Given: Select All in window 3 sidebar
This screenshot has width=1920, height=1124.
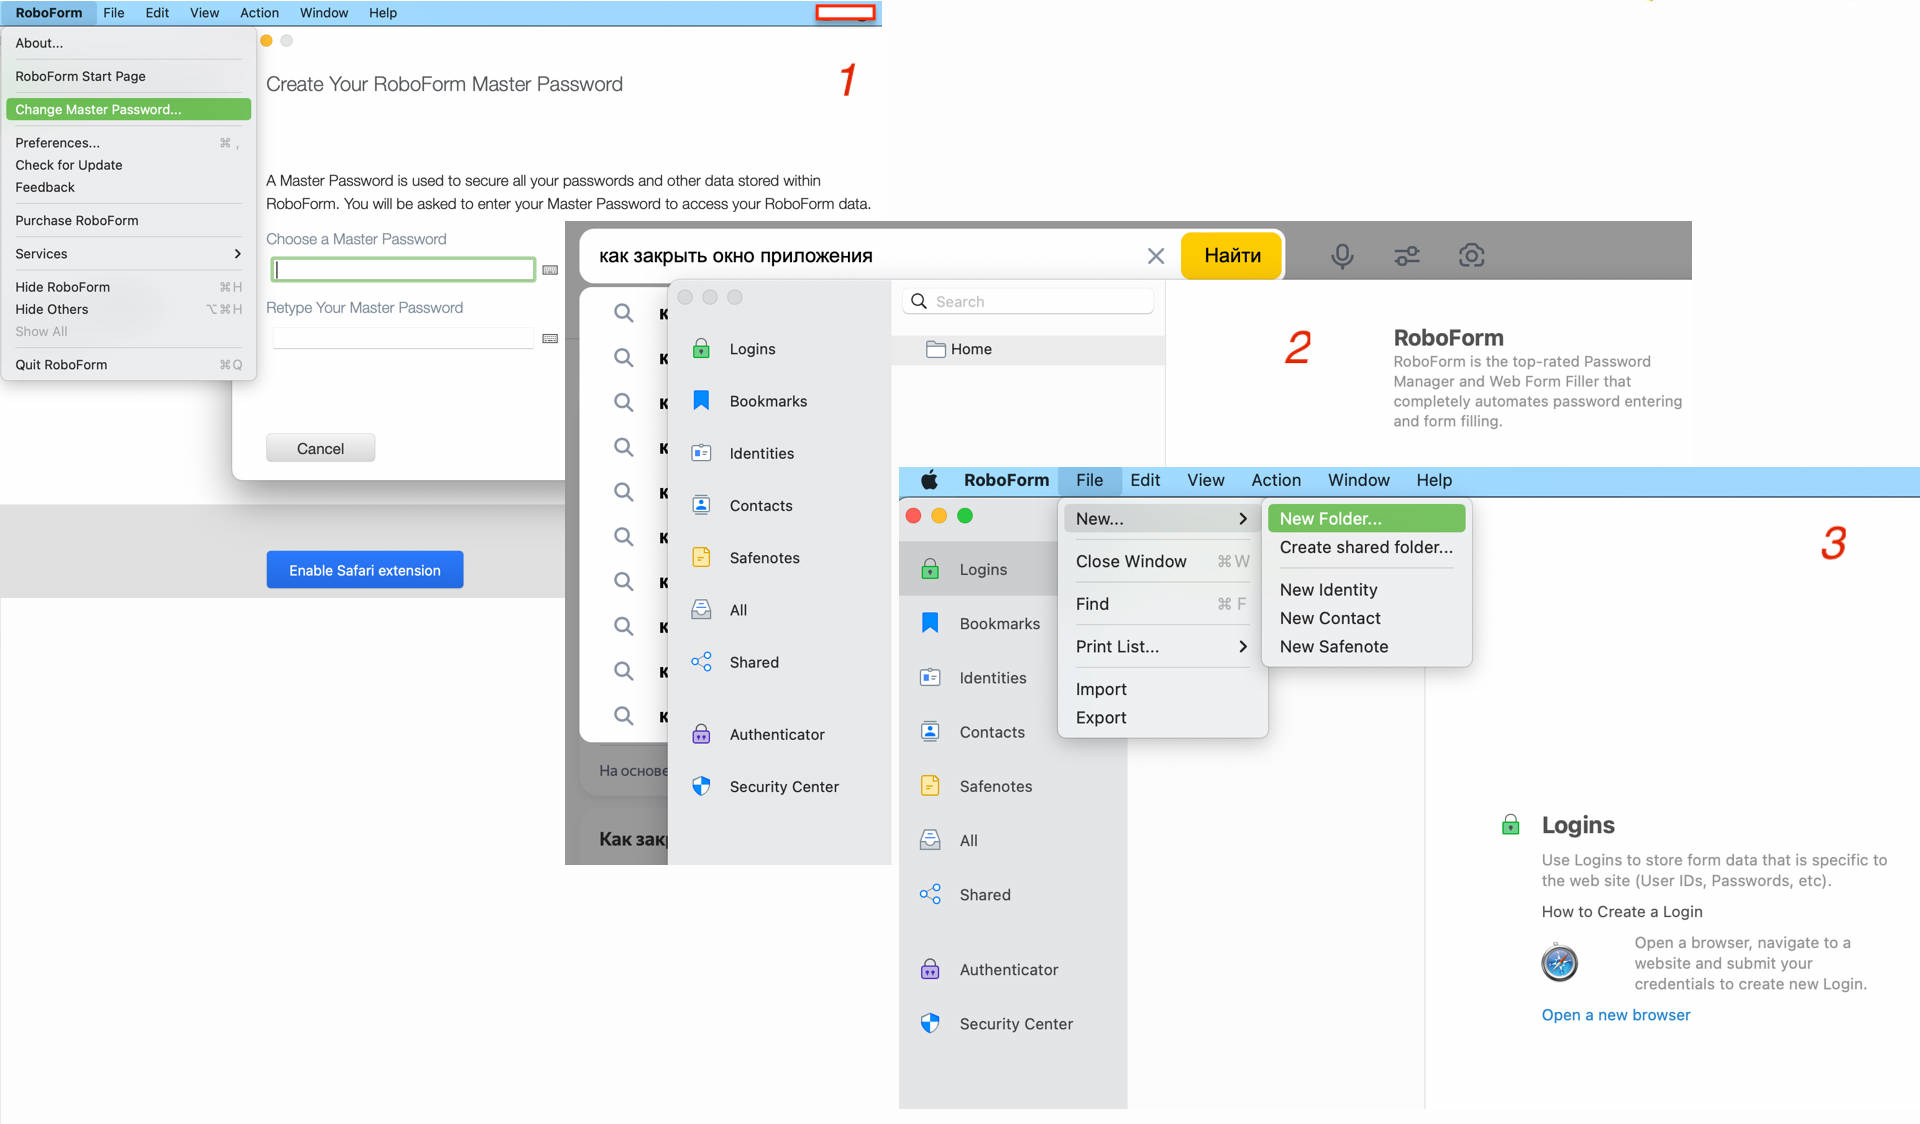Looking at the screenshot, I should pyautogui.click(x=1012, y=840).
